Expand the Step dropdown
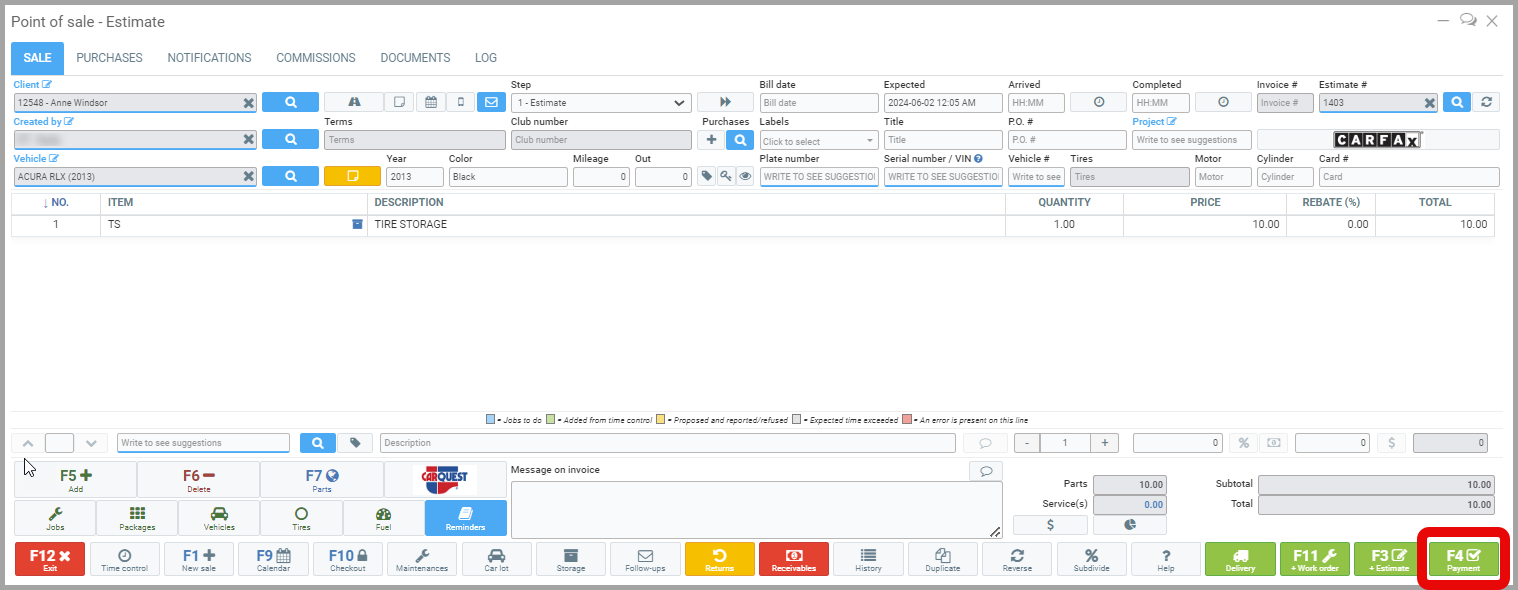This screenshot has width=1518, height=590. pos(600,103)
